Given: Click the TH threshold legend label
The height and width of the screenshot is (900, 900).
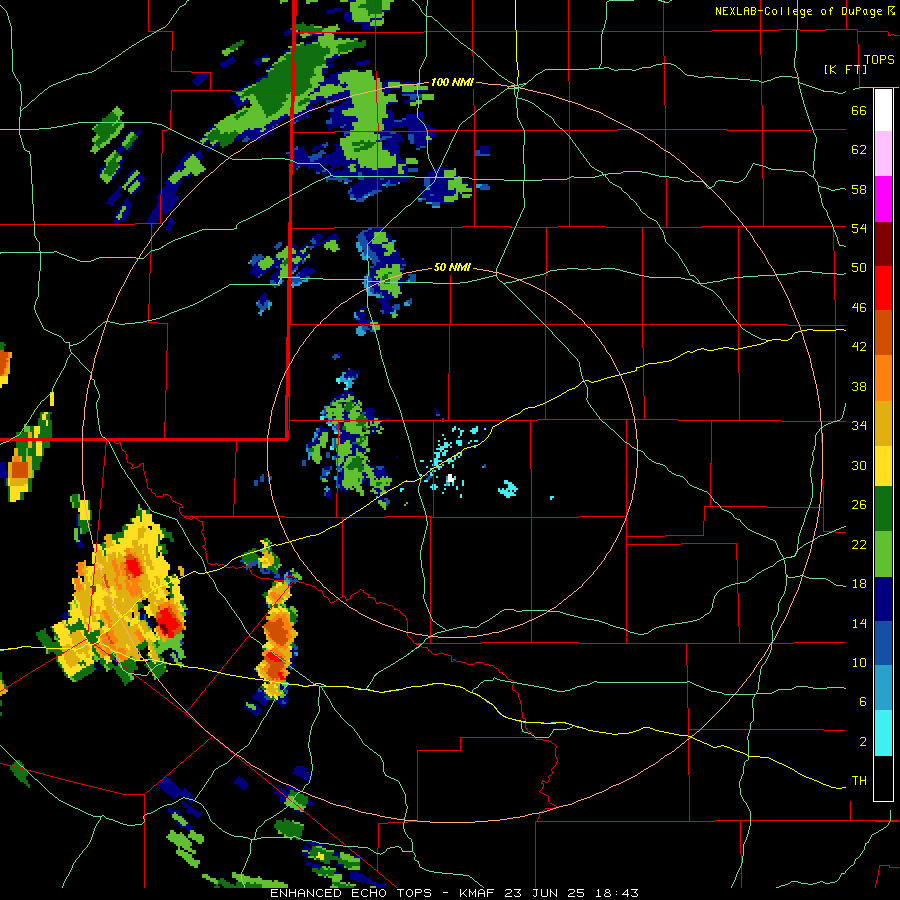Looking at the screenshot, I should click(859, 781).
